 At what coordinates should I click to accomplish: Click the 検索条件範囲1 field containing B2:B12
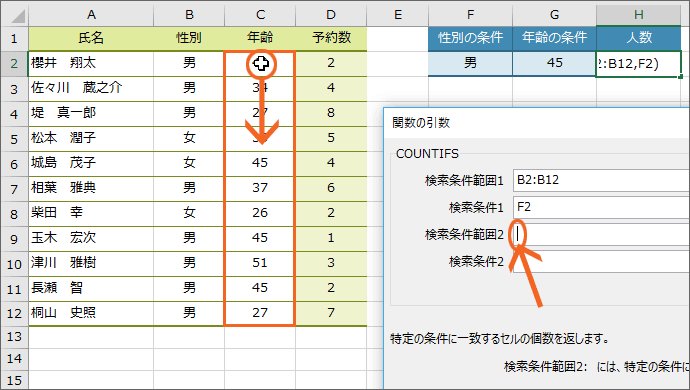point(601,180)
